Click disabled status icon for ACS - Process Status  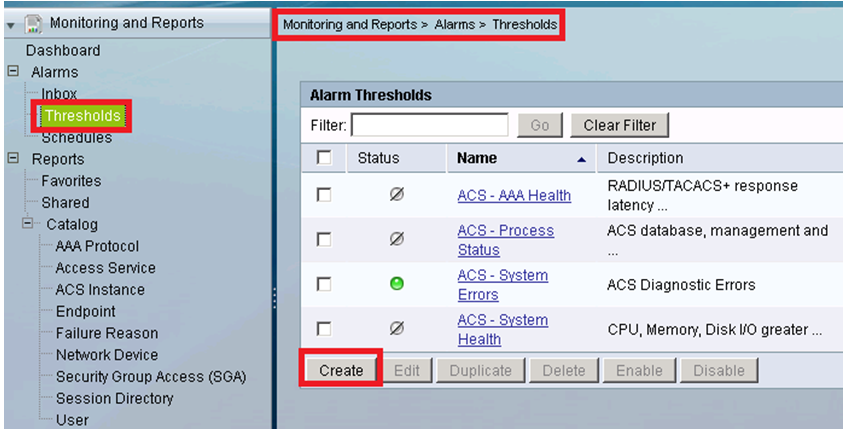click(x=397, y=238)
